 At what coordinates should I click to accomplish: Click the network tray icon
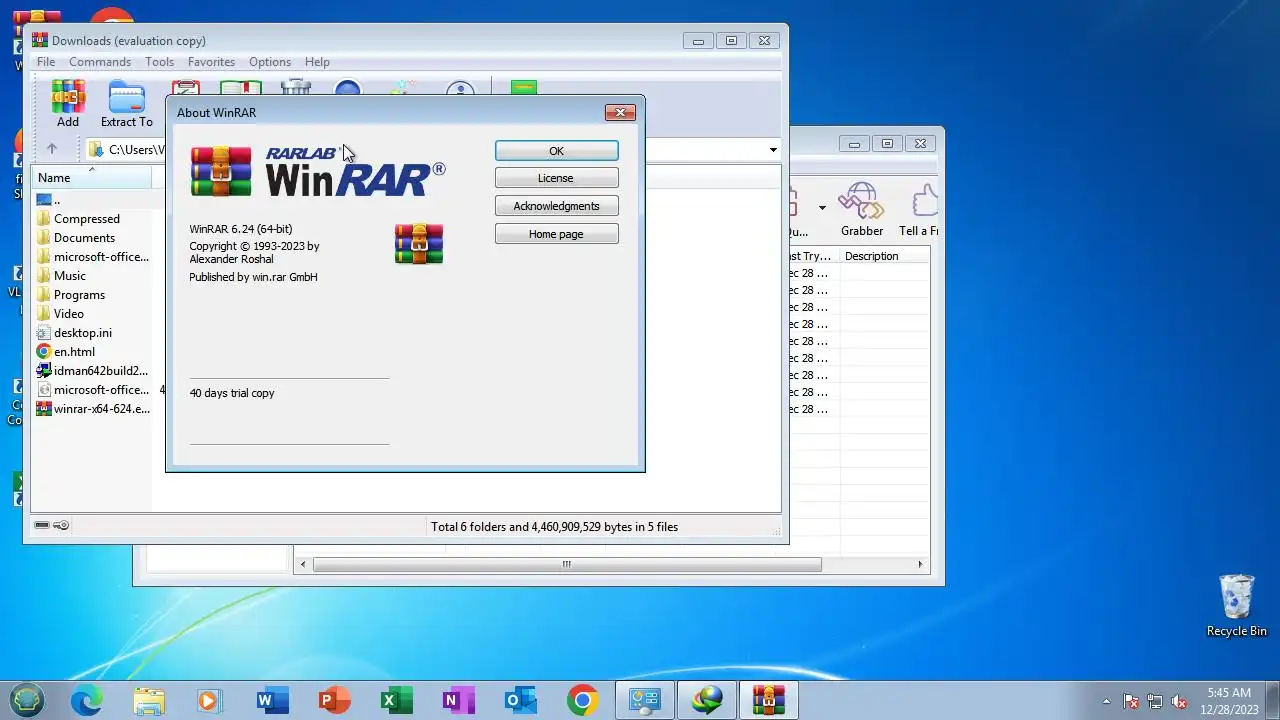[1155, 701]
